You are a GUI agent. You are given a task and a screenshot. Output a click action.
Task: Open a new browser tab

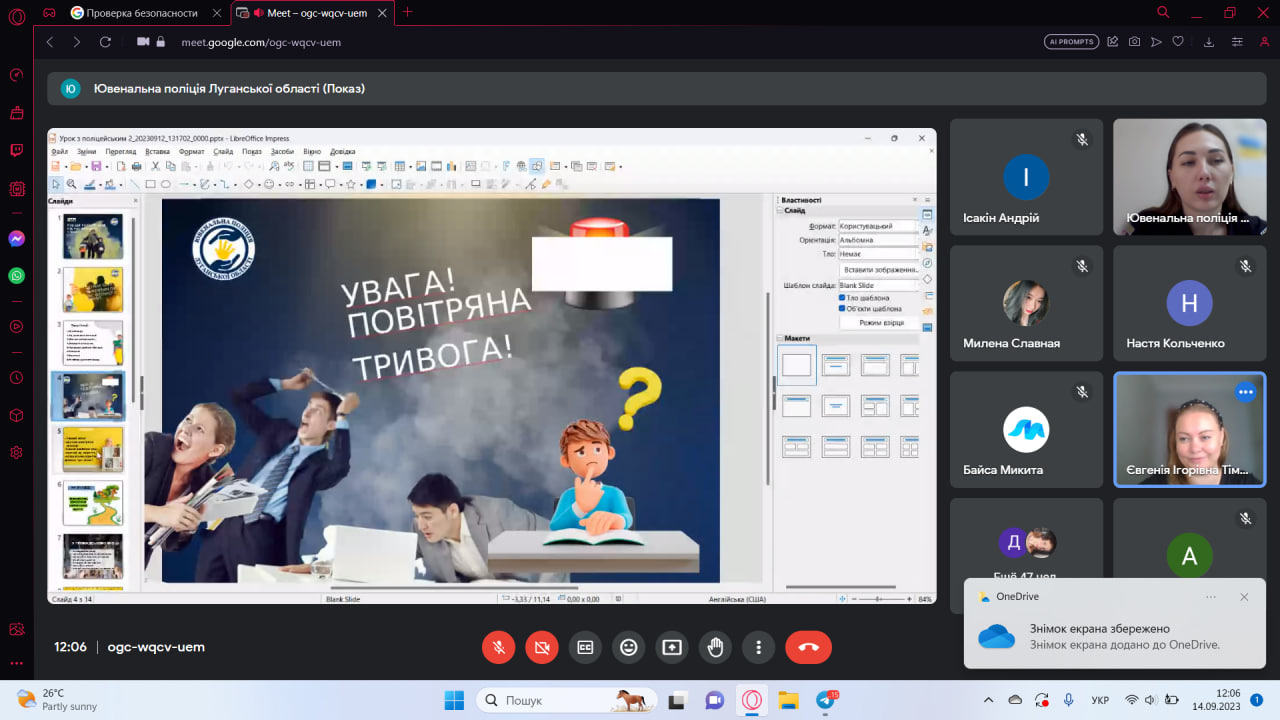[407, 12]
